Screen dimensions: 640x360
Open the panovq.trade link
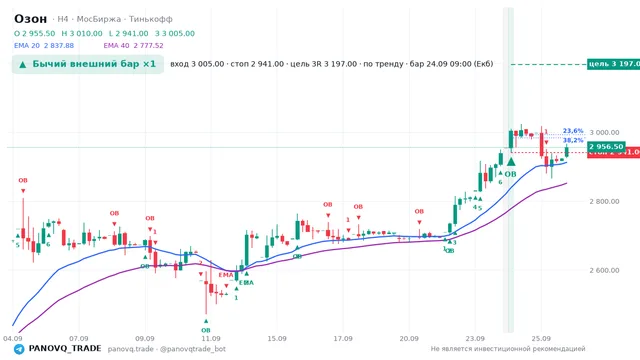[x=131, y=349]
